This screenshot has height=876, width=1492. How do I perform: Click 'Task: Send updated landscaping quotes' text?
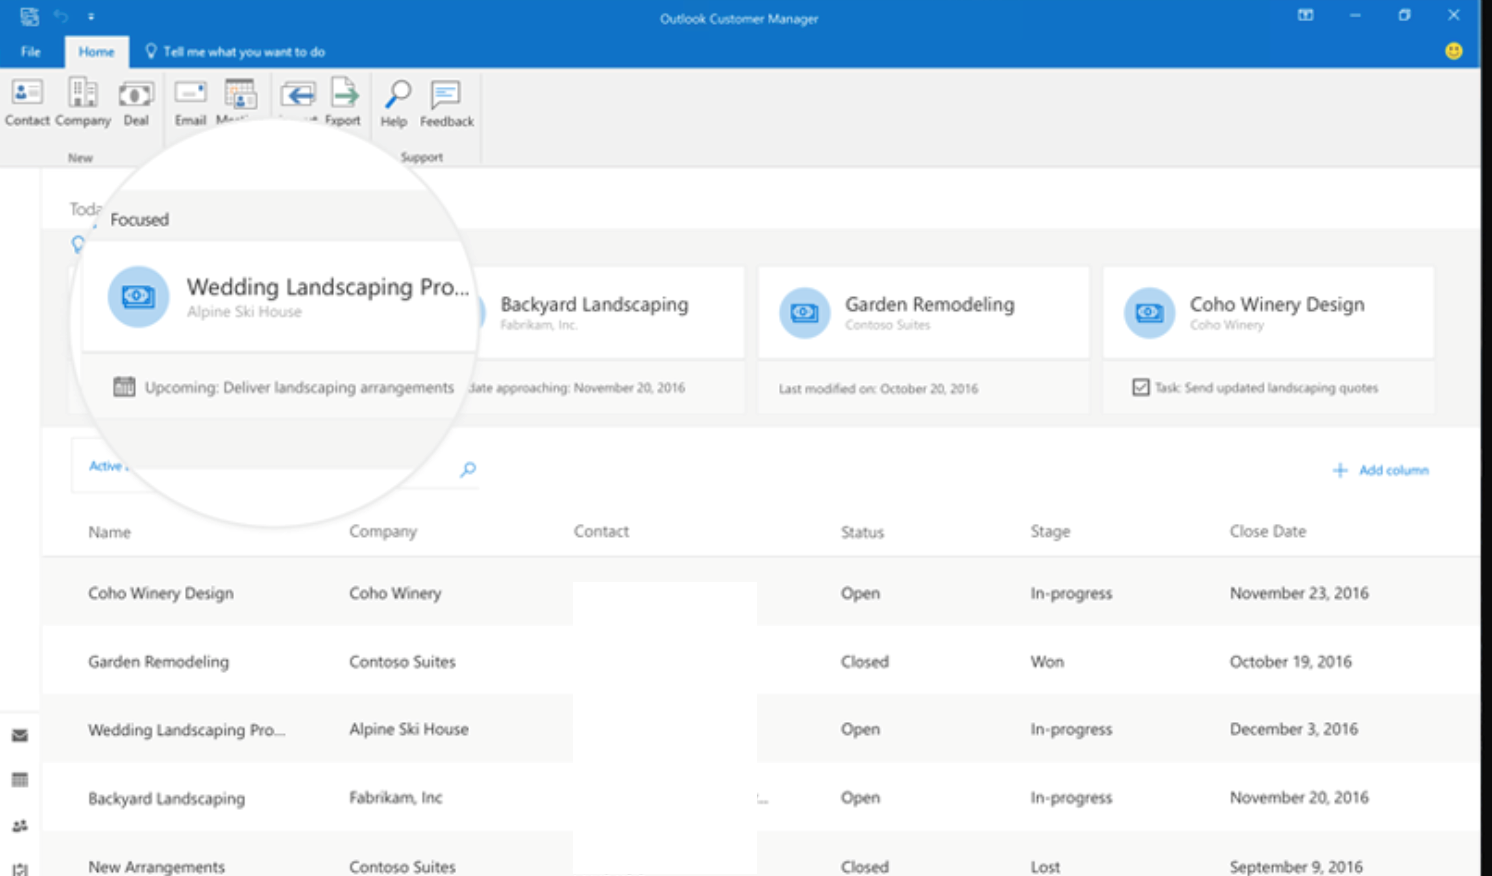(x=1266, y=387)
